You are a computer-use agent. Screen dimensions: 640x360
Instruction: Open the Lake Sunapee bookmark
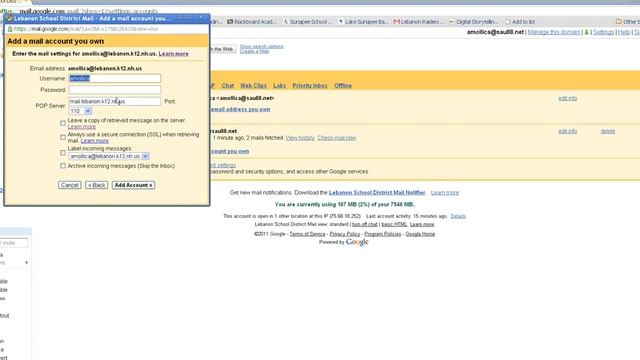point(363,22)
